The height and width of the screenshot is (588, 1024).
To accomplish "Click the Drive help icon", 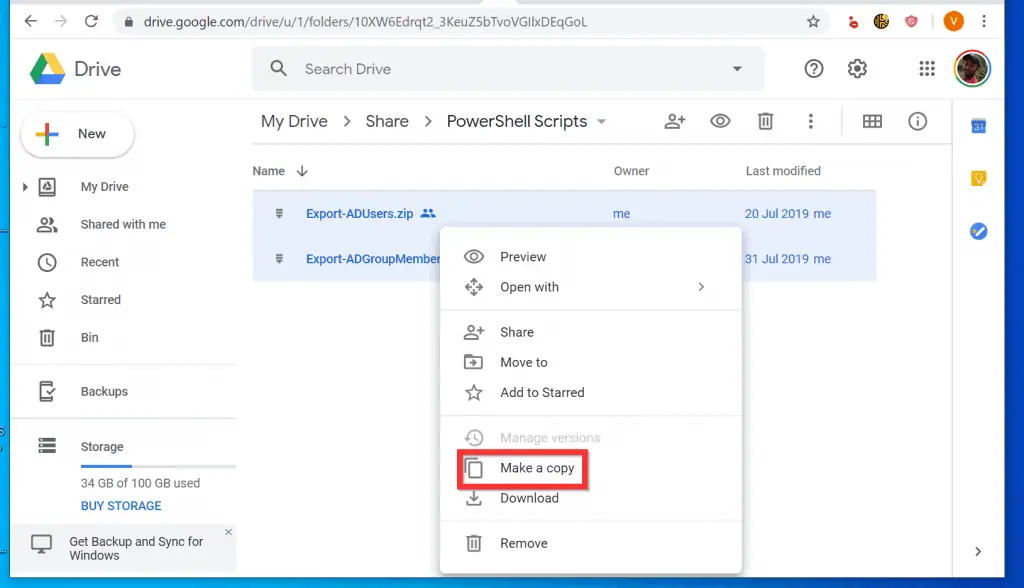I will tap(813, 68).
